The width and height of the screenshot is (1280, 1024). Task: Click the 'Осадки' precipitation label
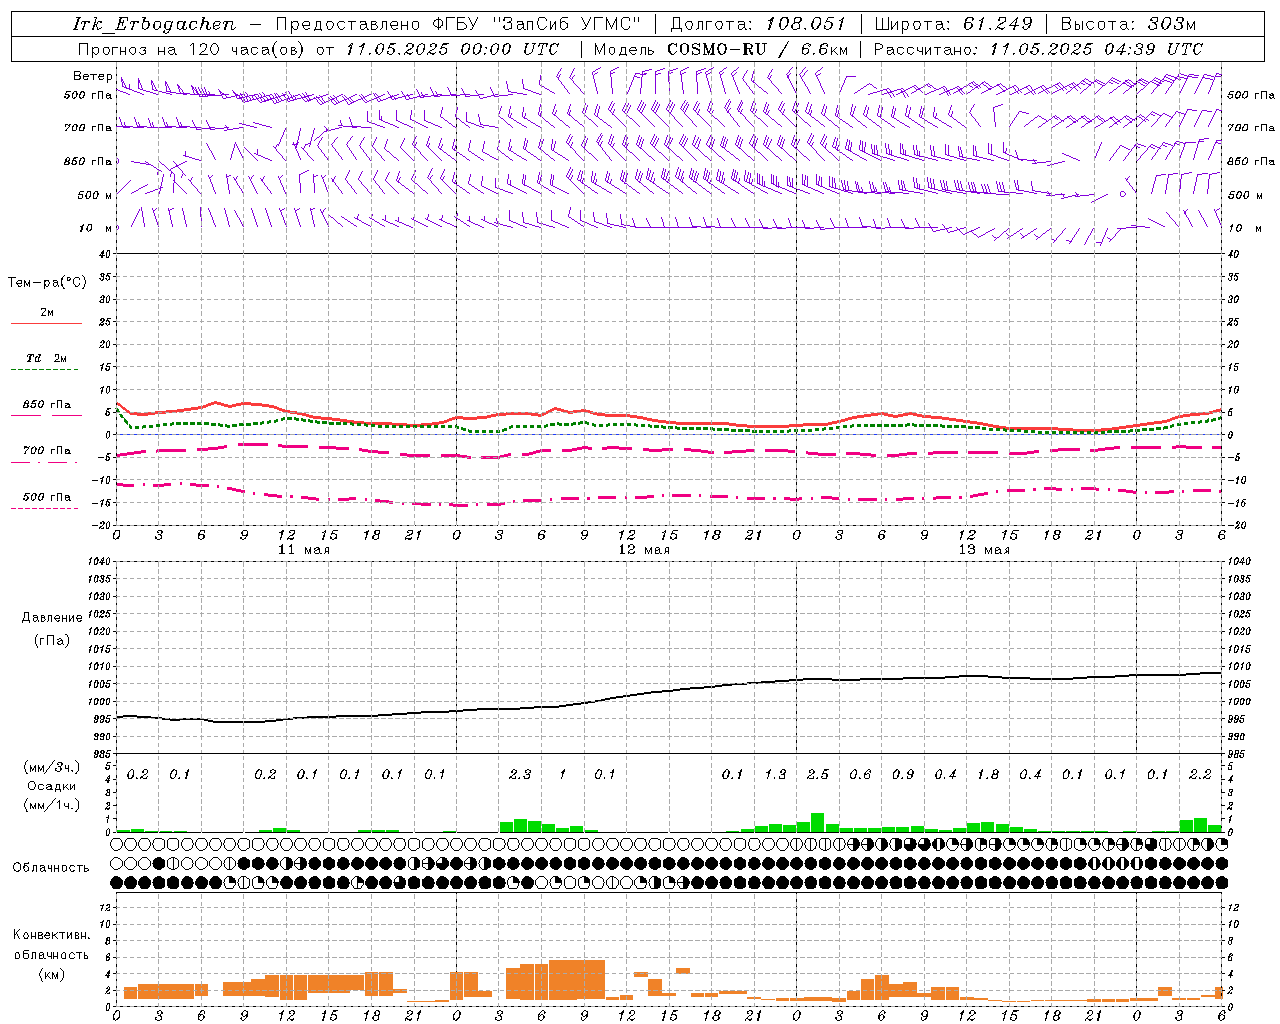coord(50,786)
